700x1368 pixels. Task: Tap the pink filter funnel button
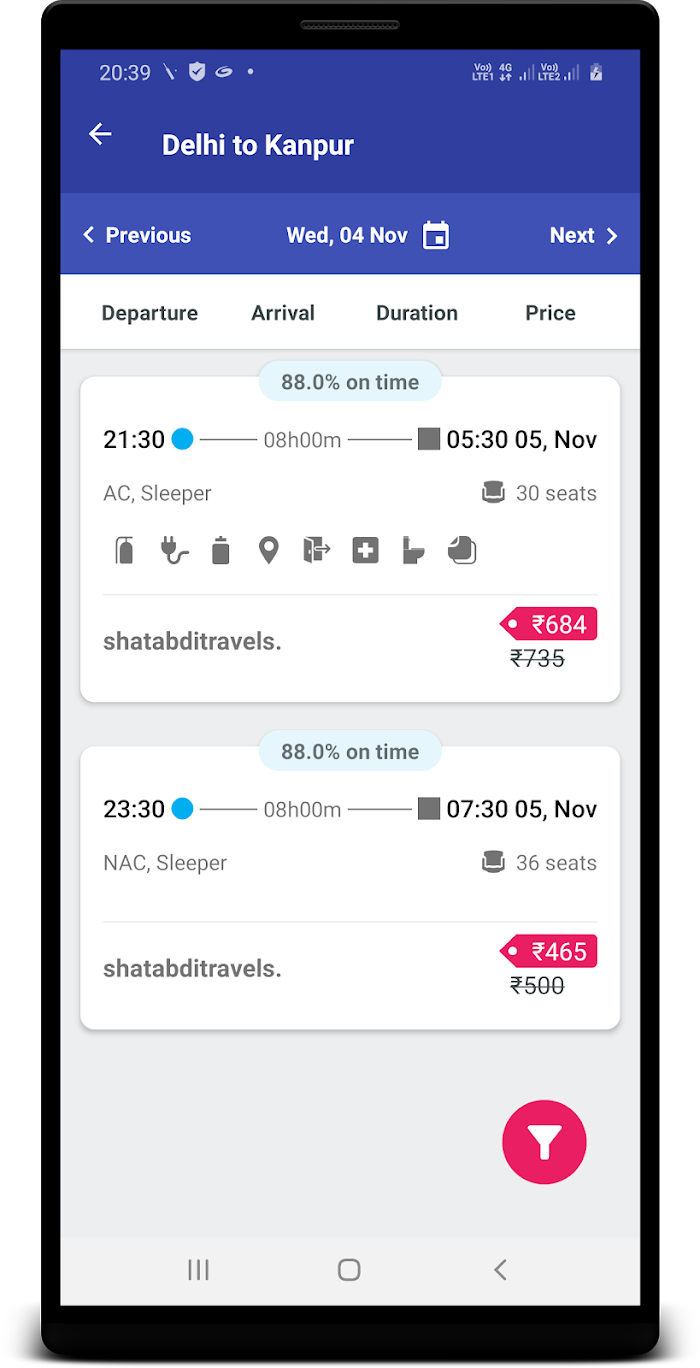[544, 1142]
